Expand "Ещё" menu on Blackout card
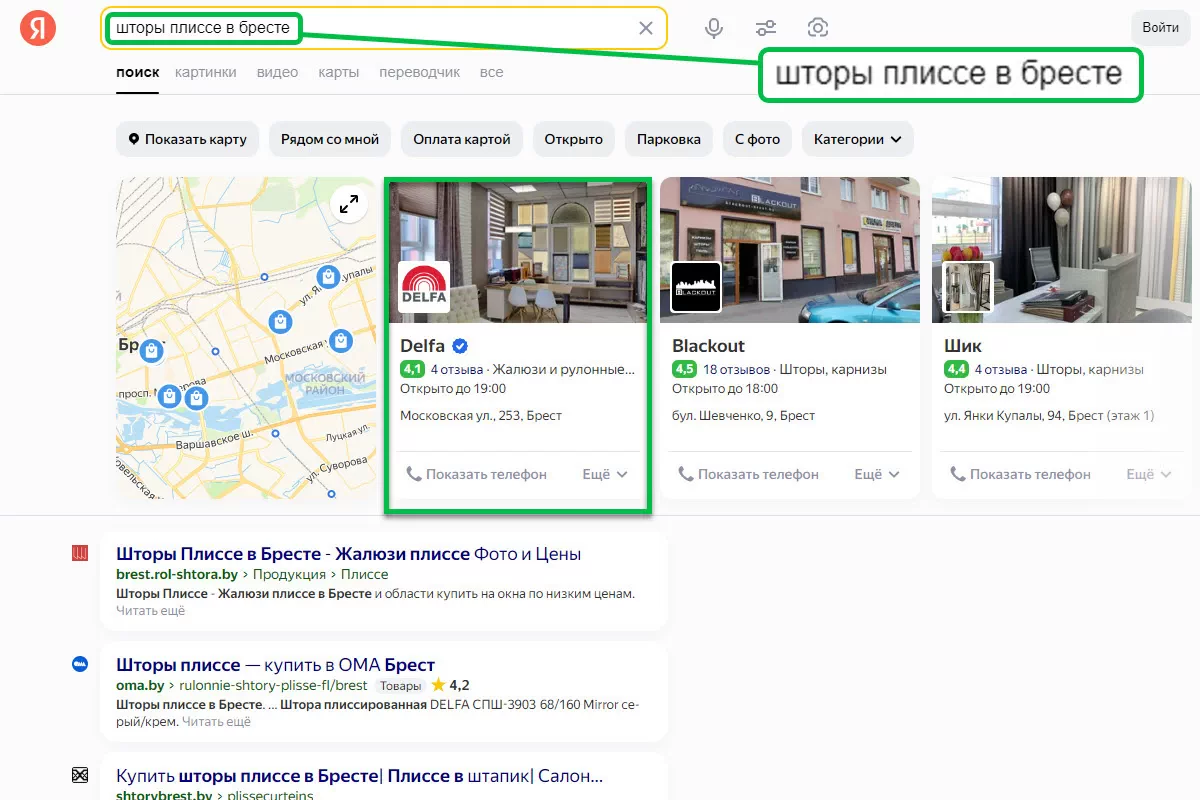The width and height of the screenshot is (1200, 800). pos(877,474)
